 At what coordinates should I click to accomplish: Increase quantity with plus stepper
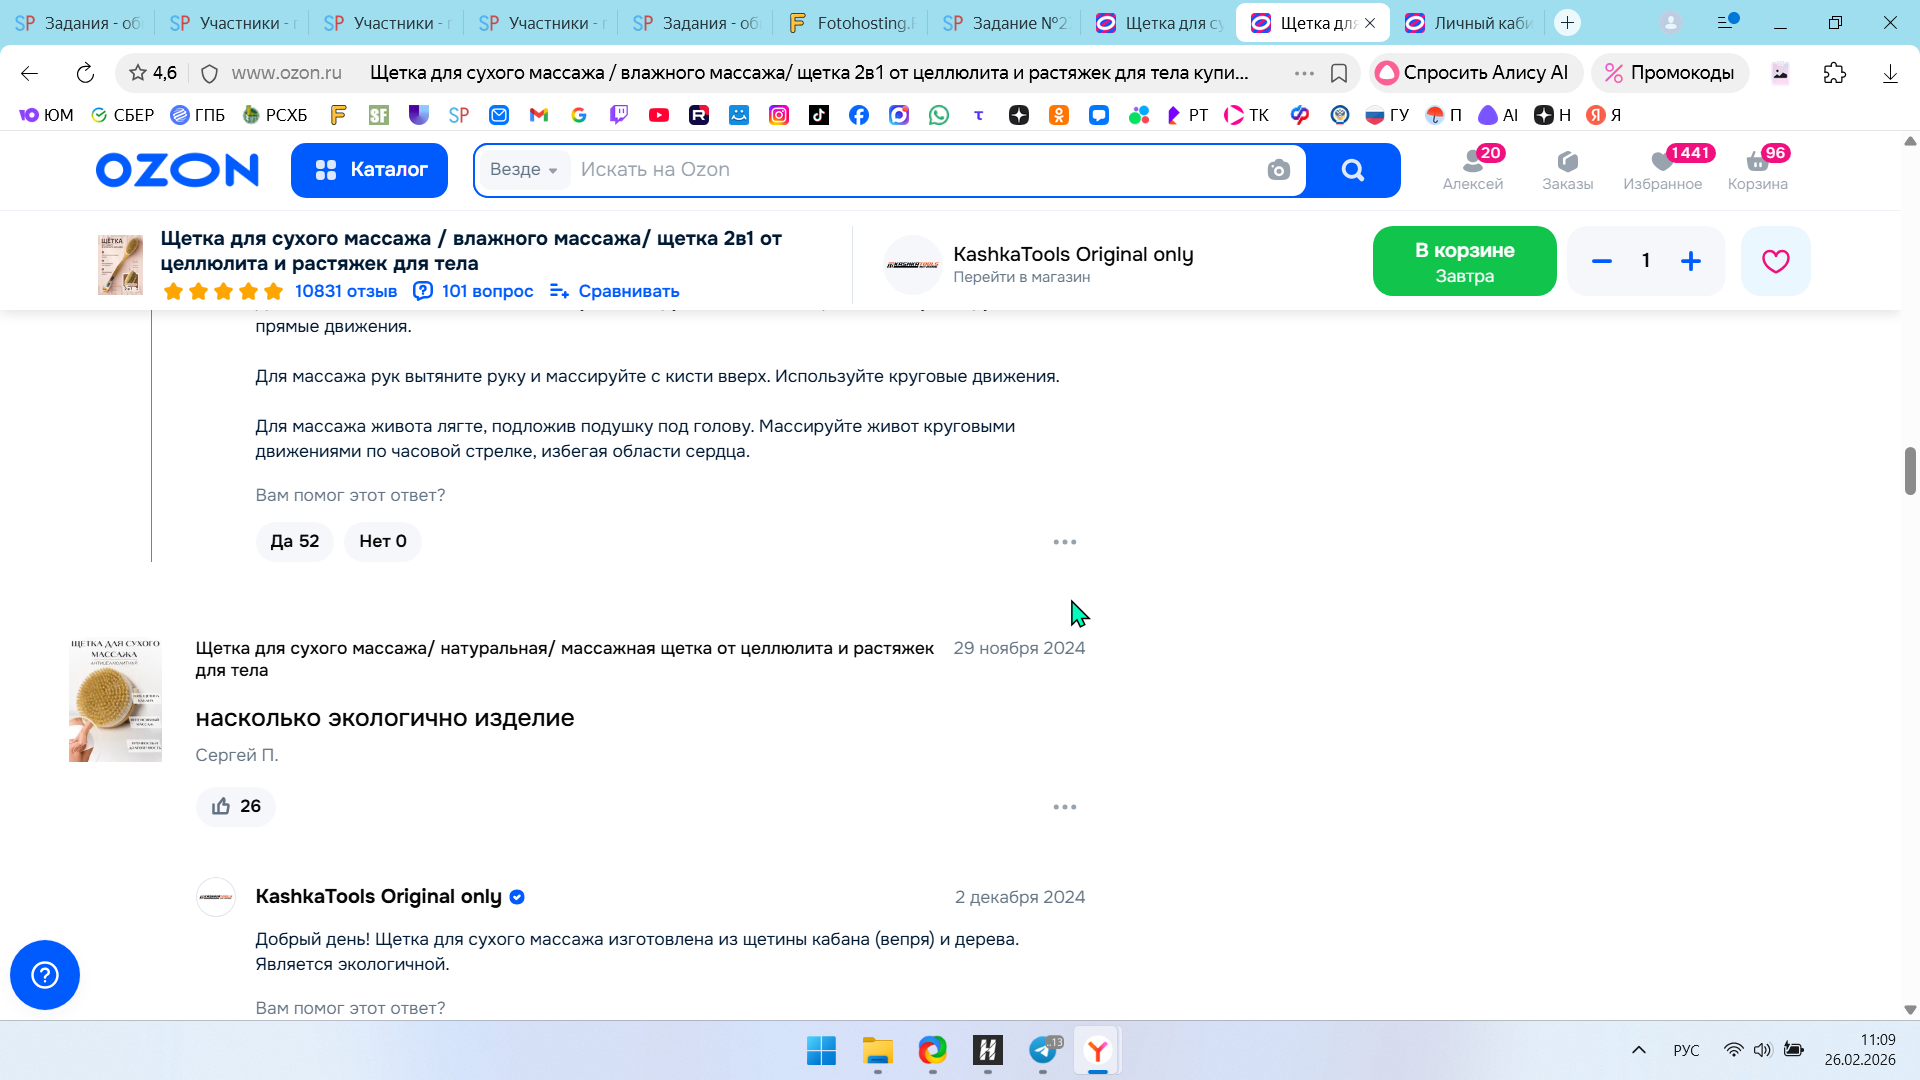[1690, 261]
